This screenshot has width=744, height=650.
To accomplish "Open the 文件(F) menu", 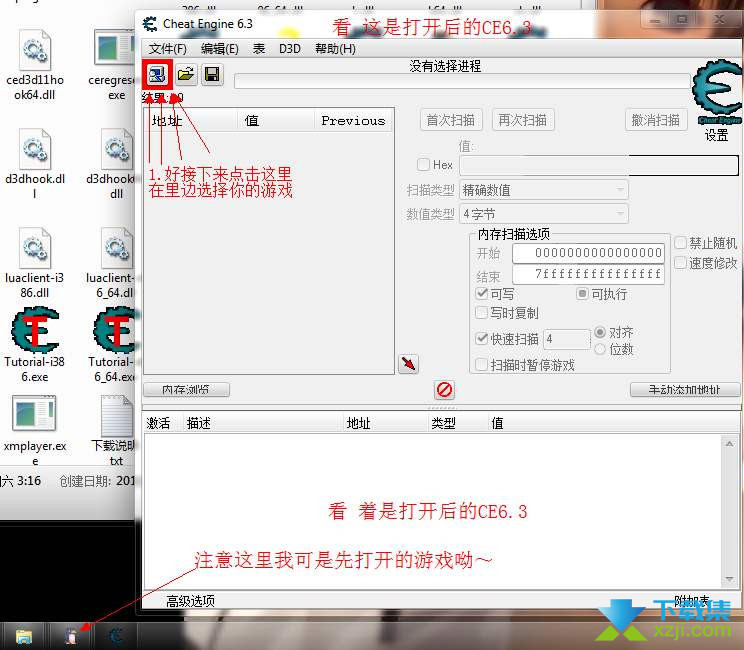I will pos(168,49).
